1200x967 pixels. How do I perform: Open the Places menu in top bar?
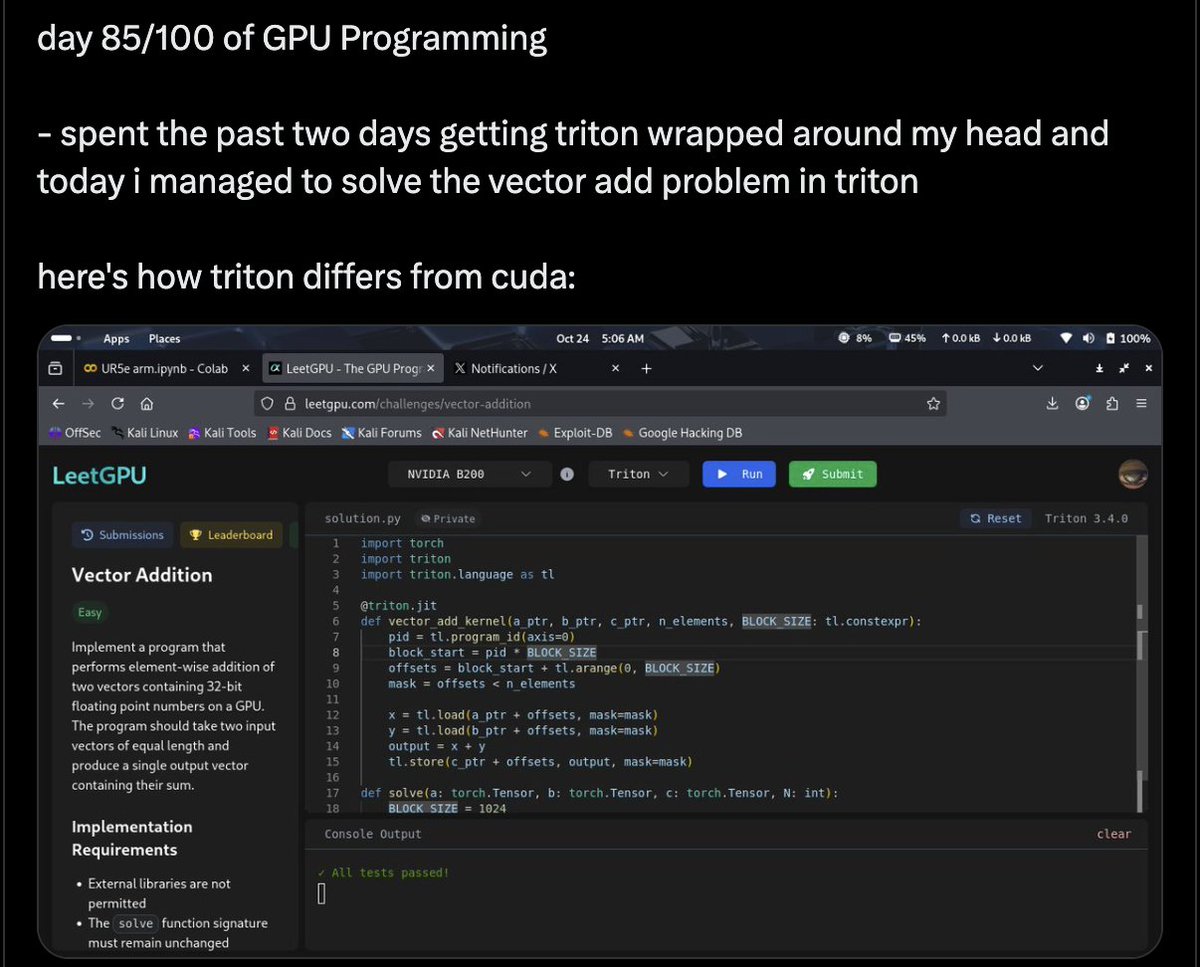point(164,339)
